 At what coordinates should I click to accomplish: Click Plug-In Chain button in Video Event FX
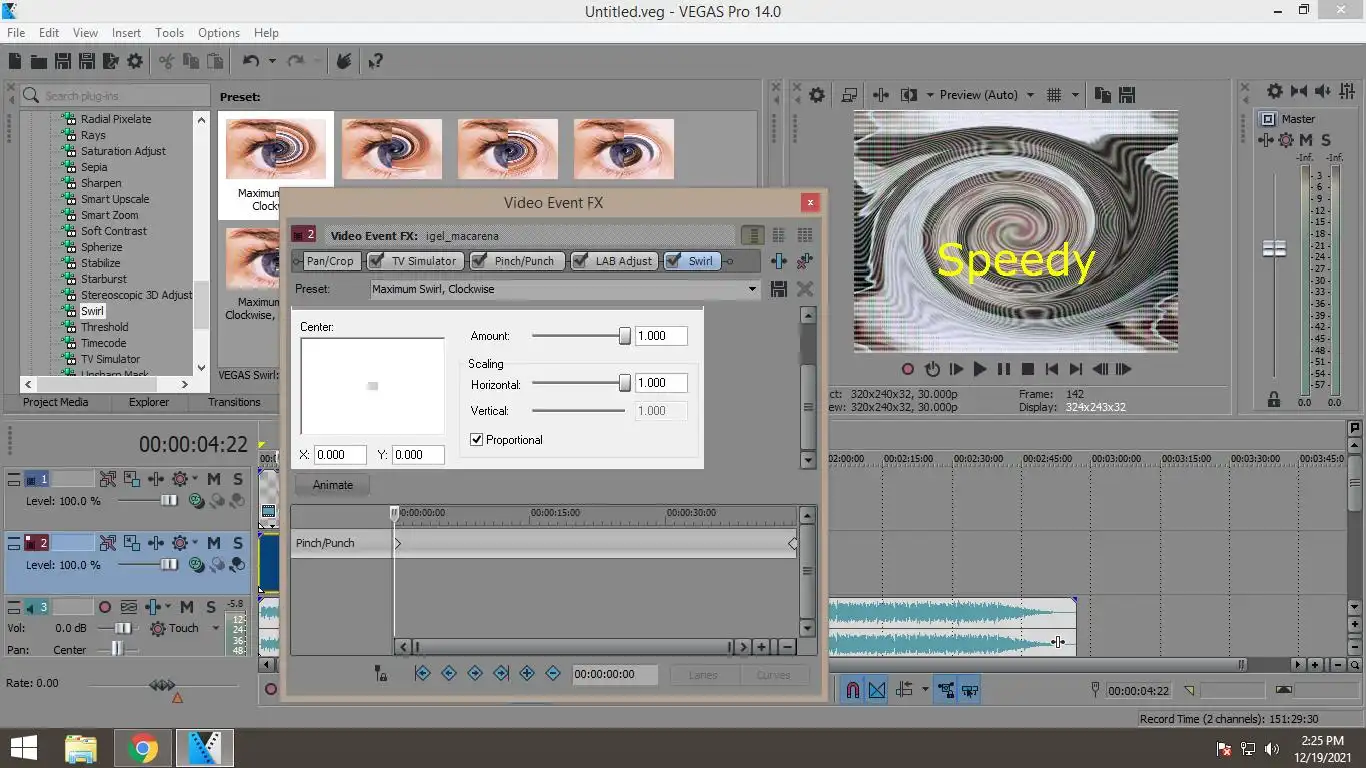point(779,261)
